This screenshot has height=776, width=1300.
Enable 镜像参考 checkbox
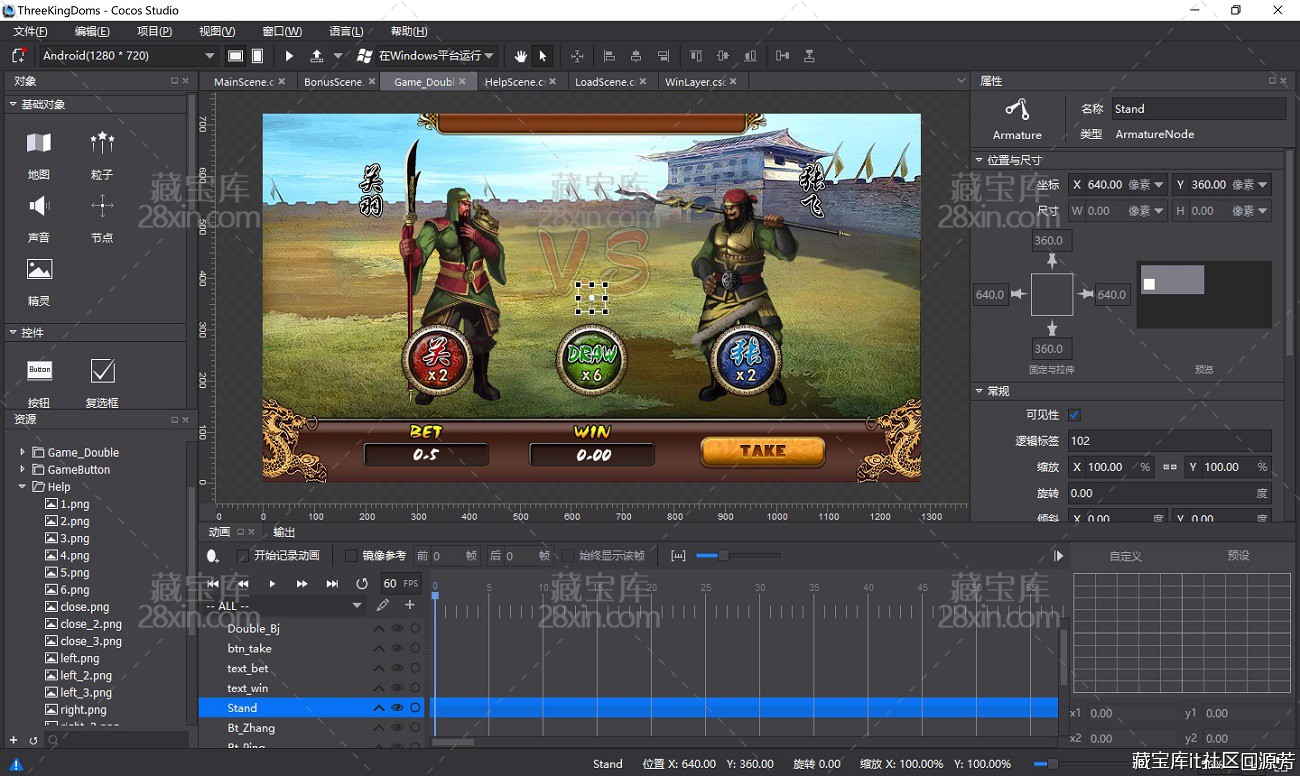coord(351,556)
